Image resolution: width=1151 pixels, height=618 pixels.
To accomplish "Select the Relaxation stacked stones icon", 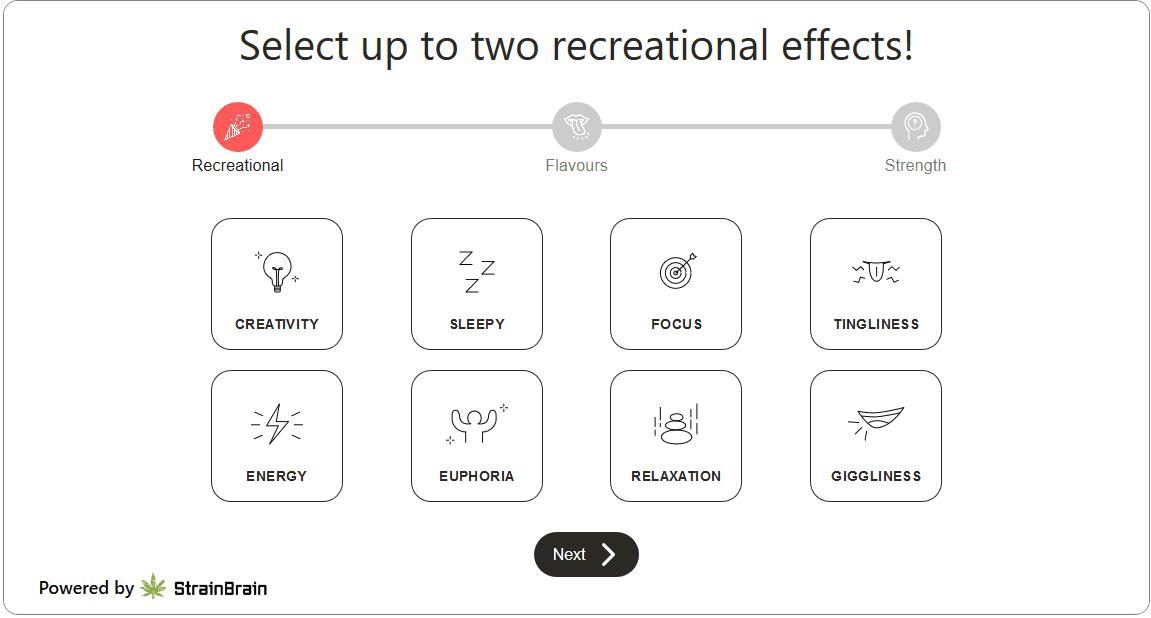I will (676, 424).
